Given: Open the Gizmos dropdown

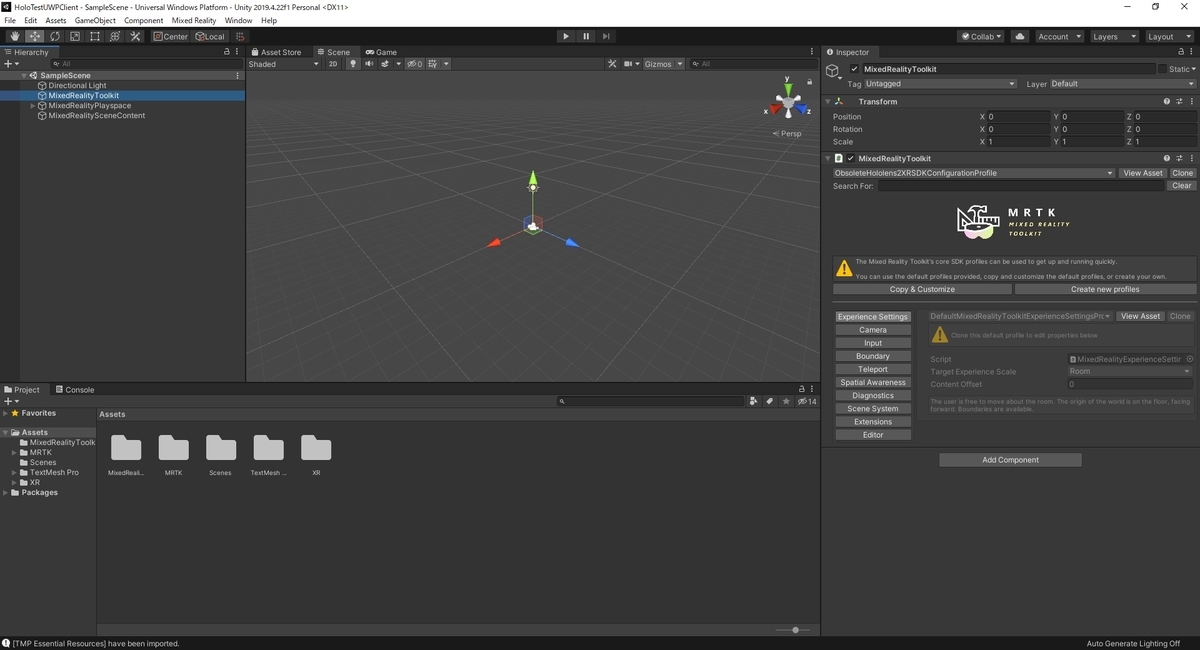Looking at the screenshot, I should 663,64.
